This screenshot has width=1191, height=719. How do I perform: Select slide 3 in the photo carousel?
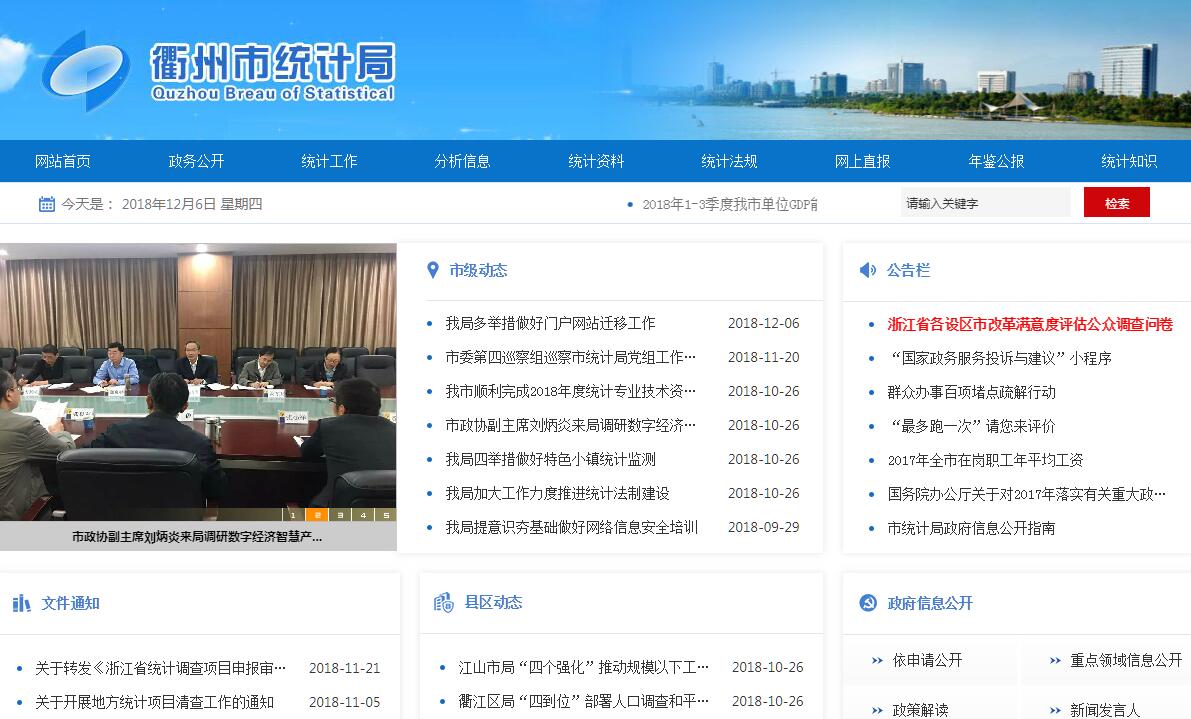click(x=339, y=515)
